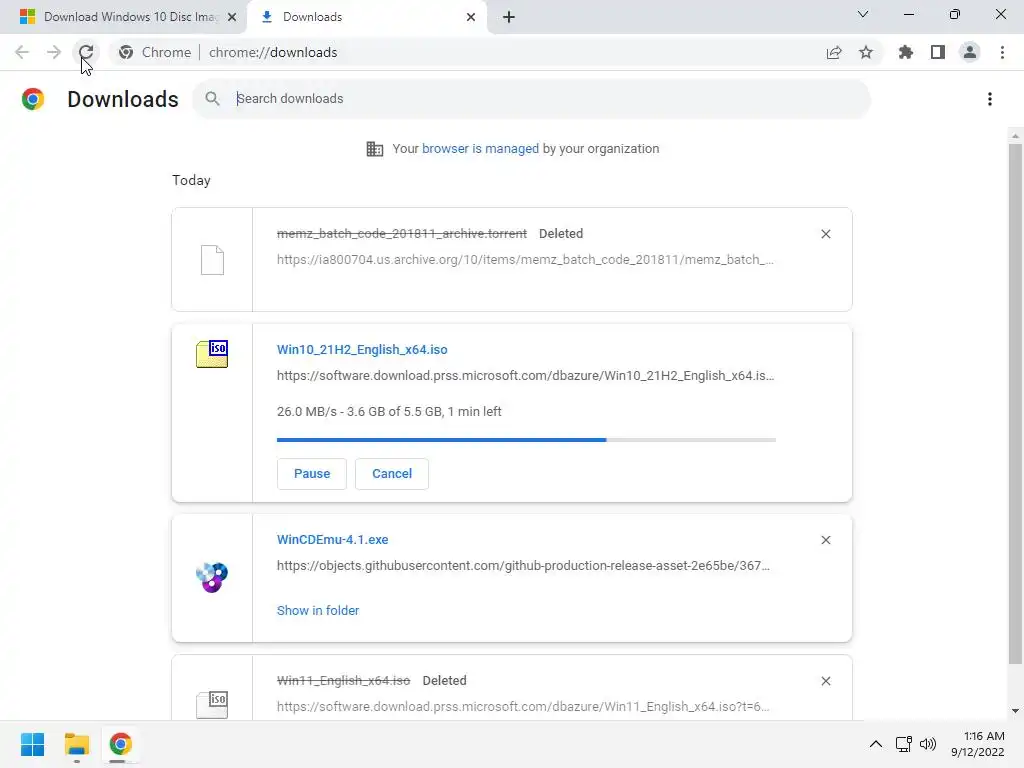
Task: Open File Explorer from taskbar
Action: coord(76,744)
